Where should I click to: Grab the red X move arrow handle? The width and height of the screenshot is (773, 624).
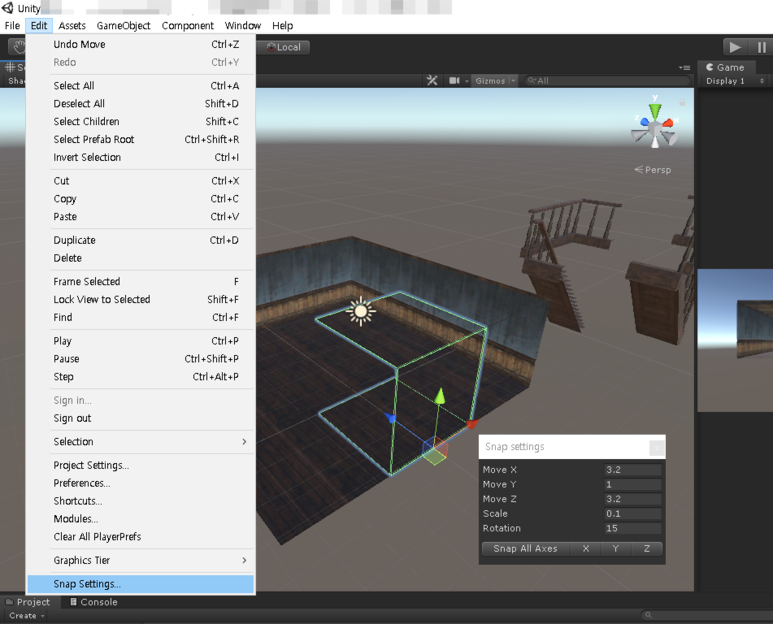[472, 424]
